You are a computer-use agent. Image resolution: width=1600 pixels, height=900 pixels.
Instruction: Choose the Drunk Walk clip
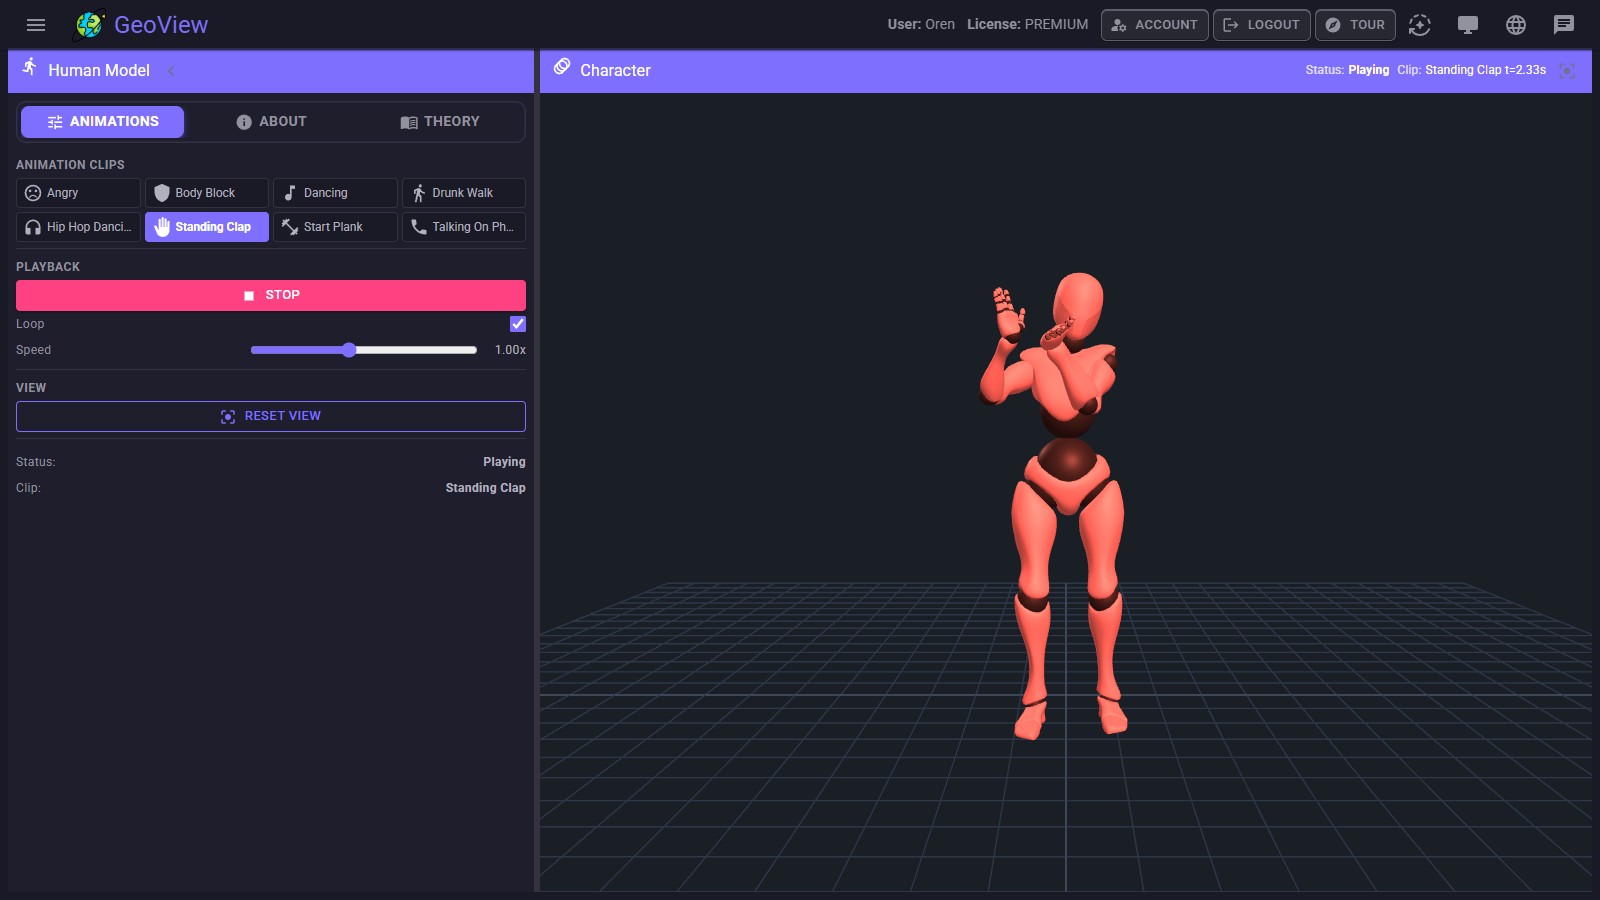click(x=464, y=193)
